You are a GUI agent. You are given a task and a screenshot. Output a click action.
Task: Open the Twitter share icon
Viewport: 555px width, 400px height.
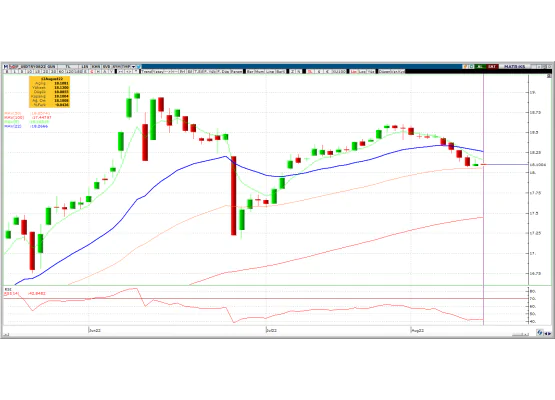(139, 67)
